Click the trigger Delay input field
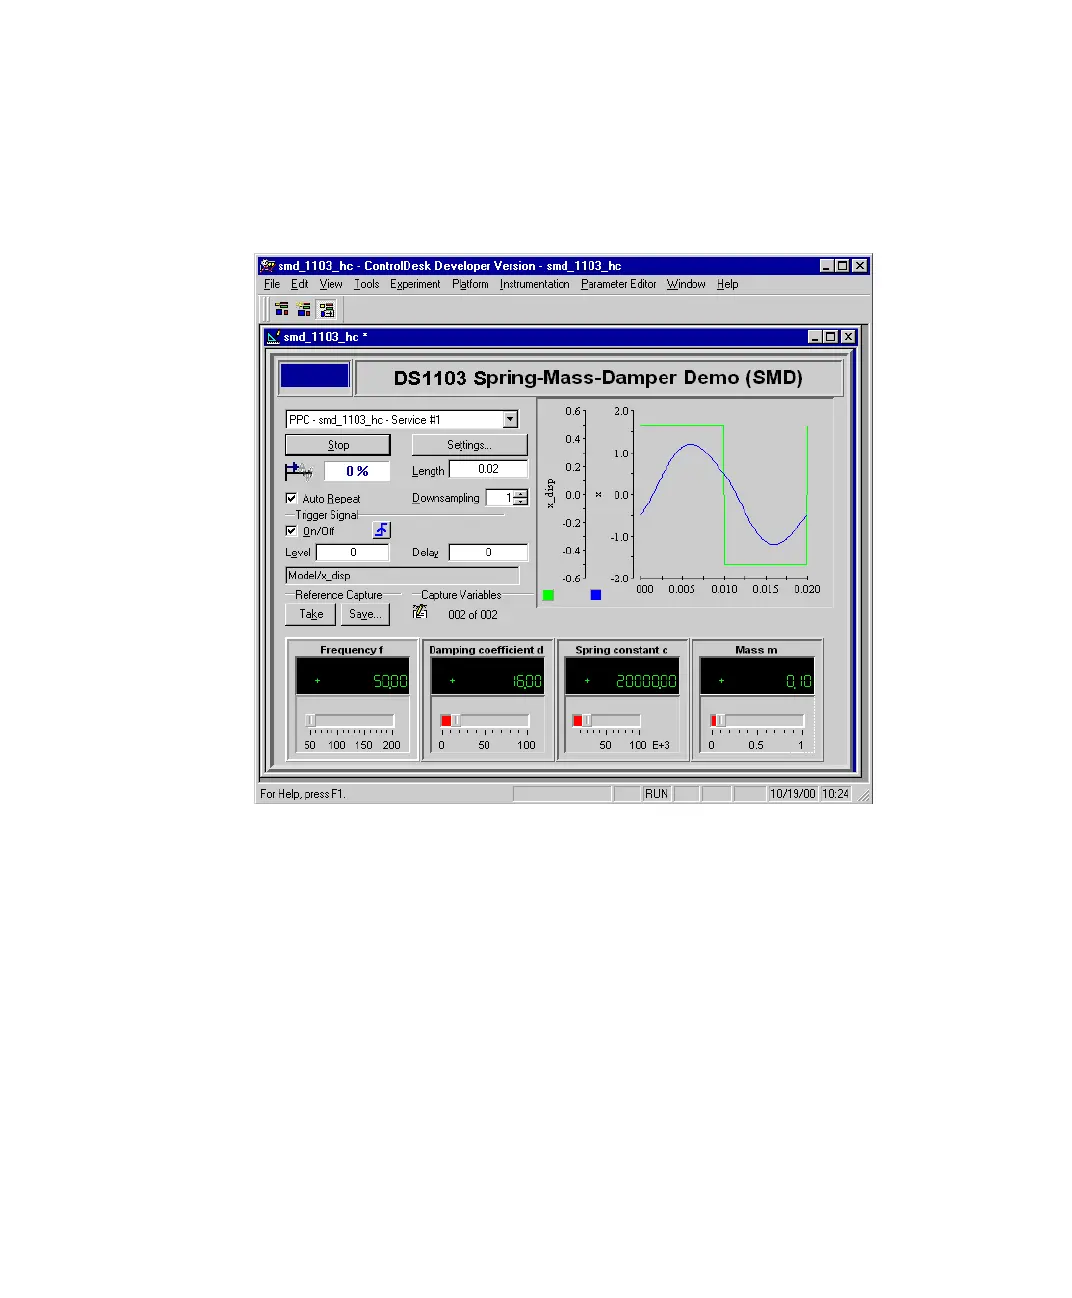1072x1298 pixels. [x=488, y=552]
